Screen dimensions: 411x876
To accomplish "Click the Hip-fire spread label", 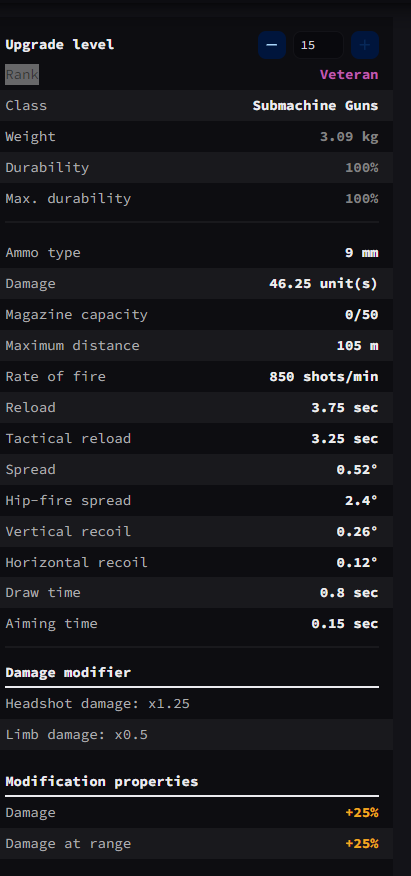I will [68, 500].
